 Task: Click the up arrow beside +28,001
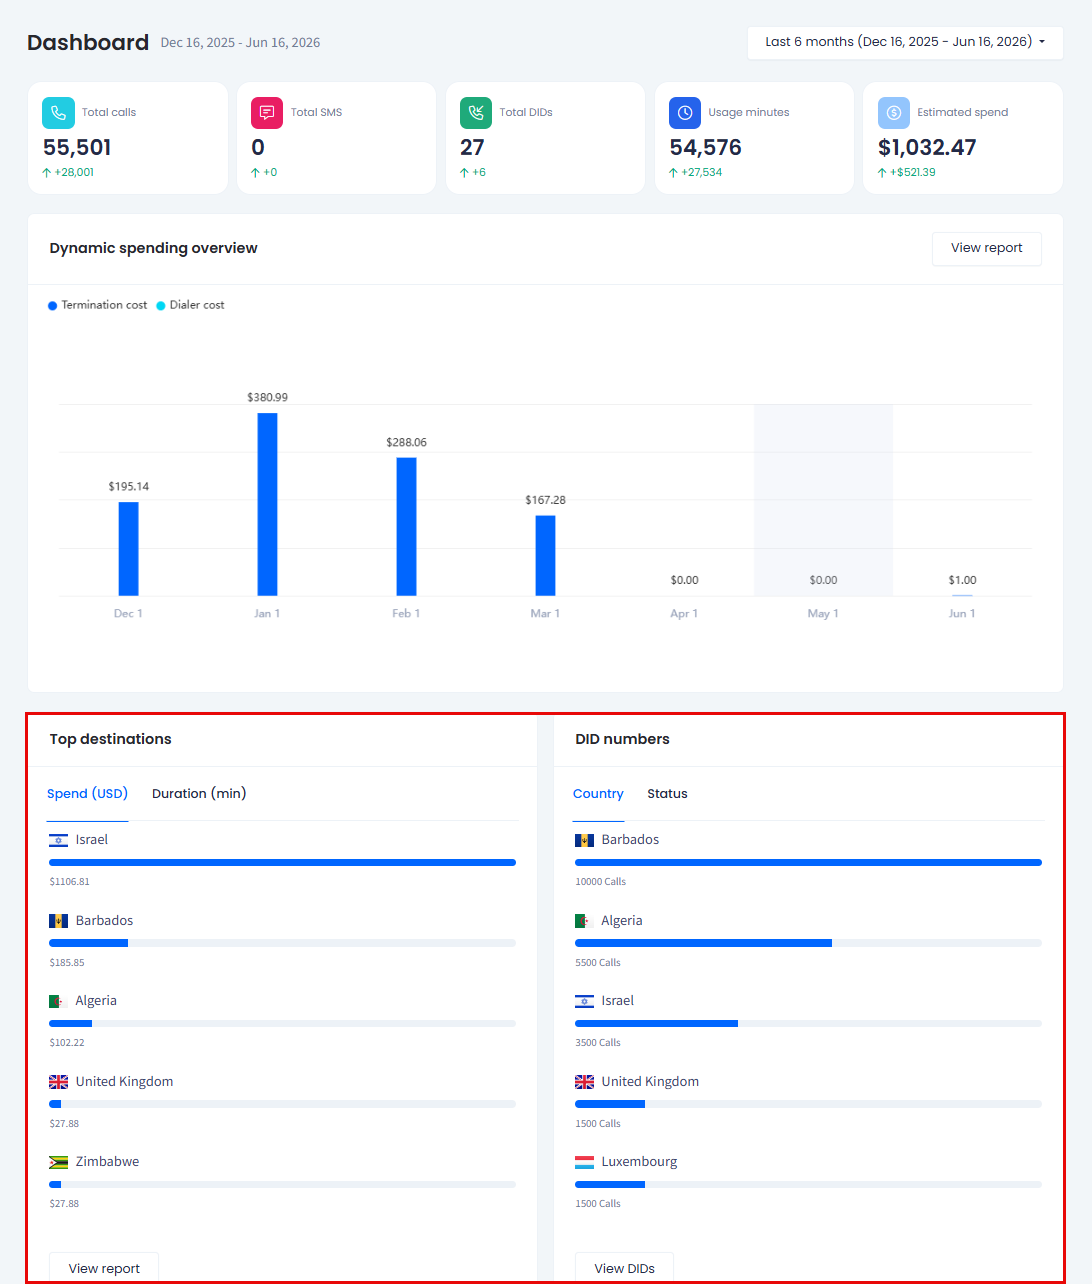click(47, 172)
